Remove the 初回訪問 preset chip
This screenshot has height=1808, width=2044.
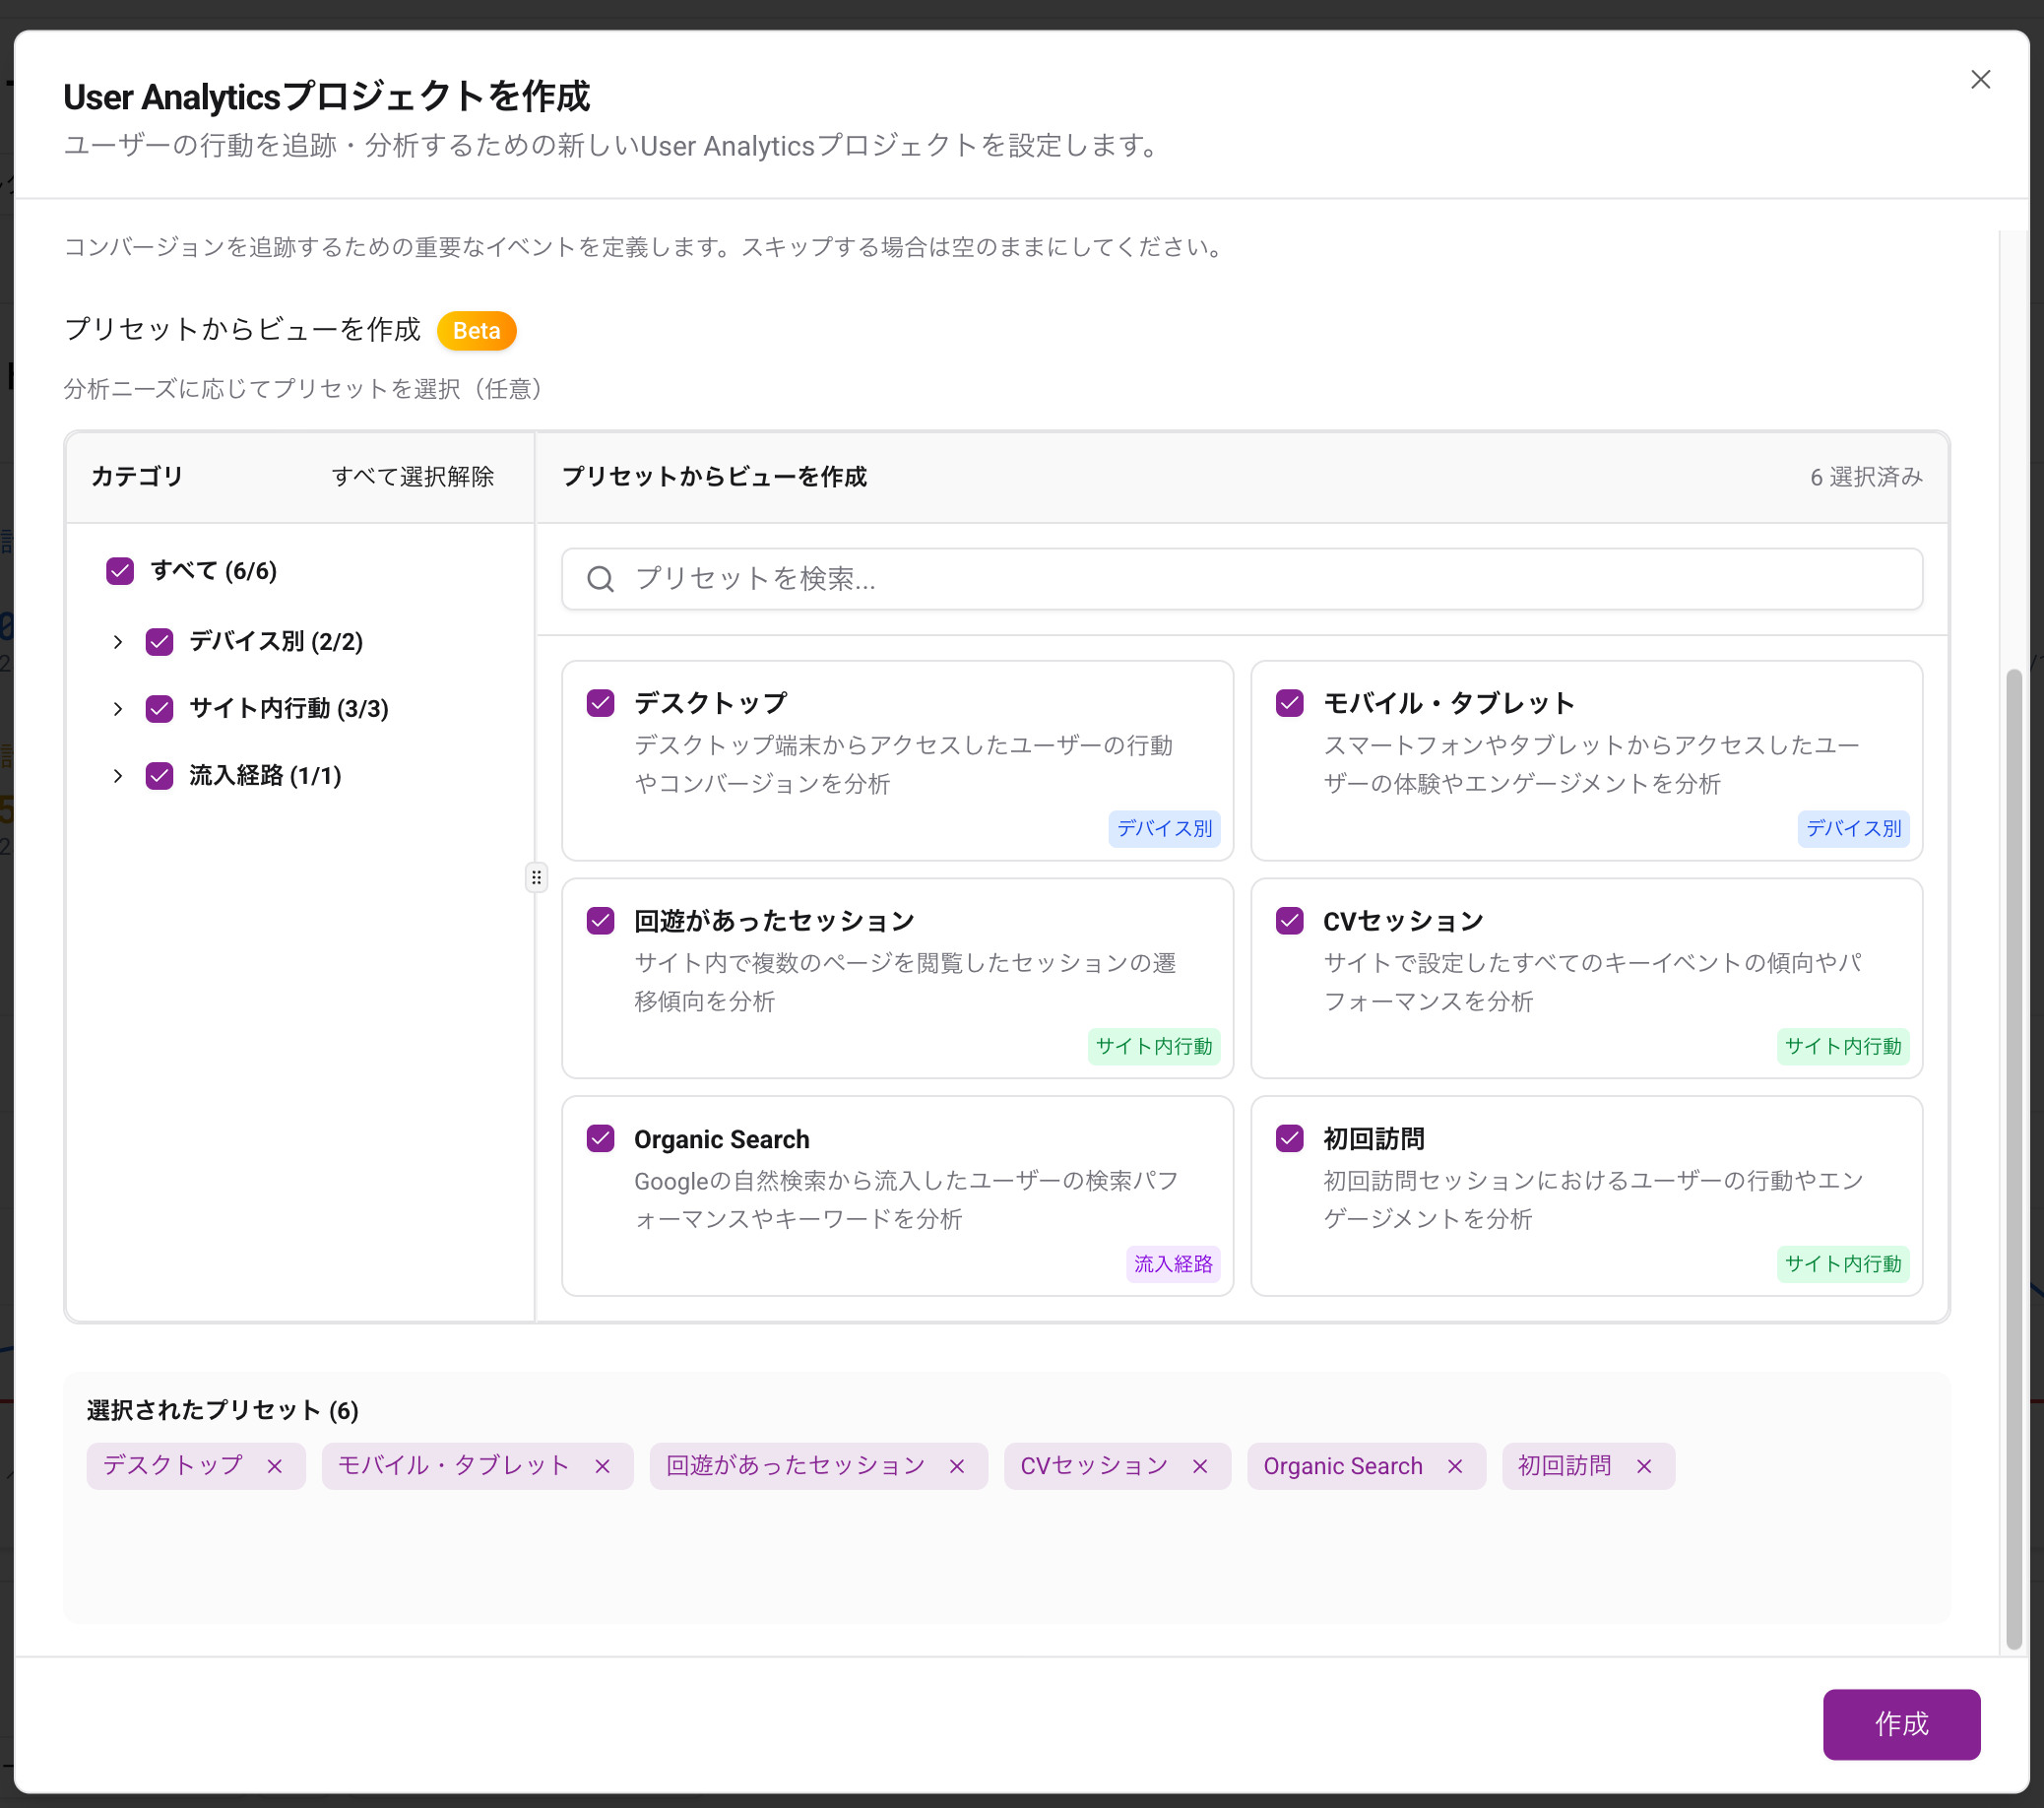[1644, 1466]
